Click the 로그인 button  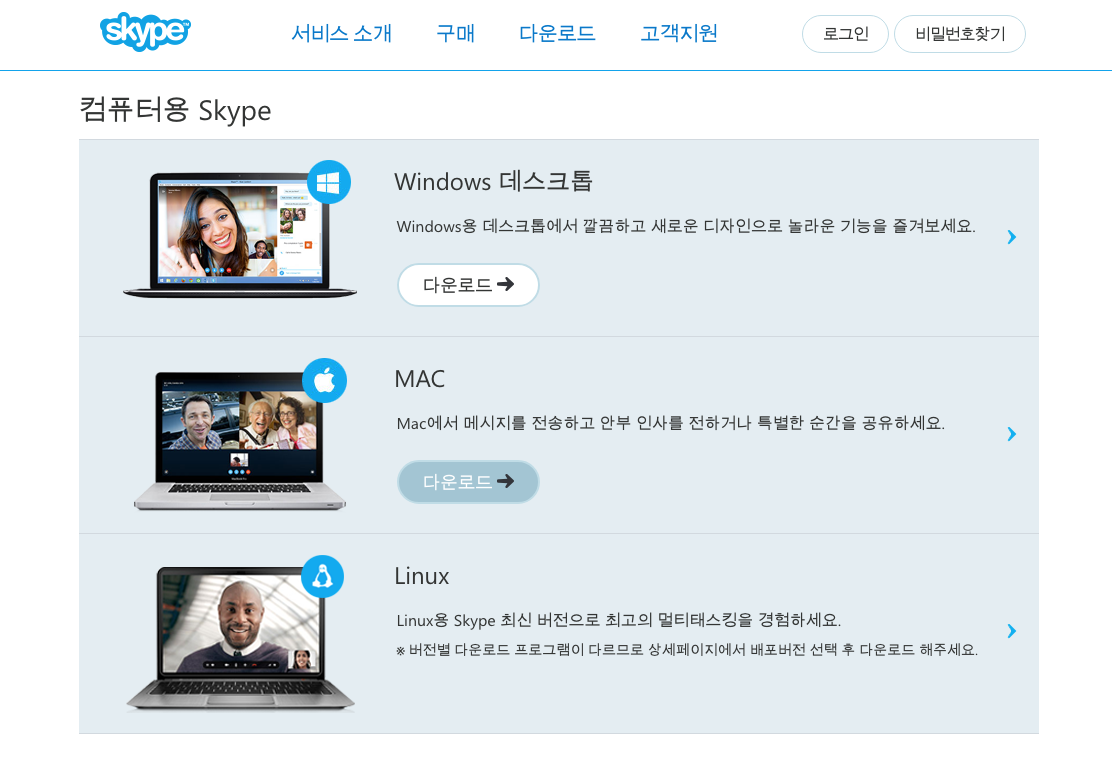point(845,34)
